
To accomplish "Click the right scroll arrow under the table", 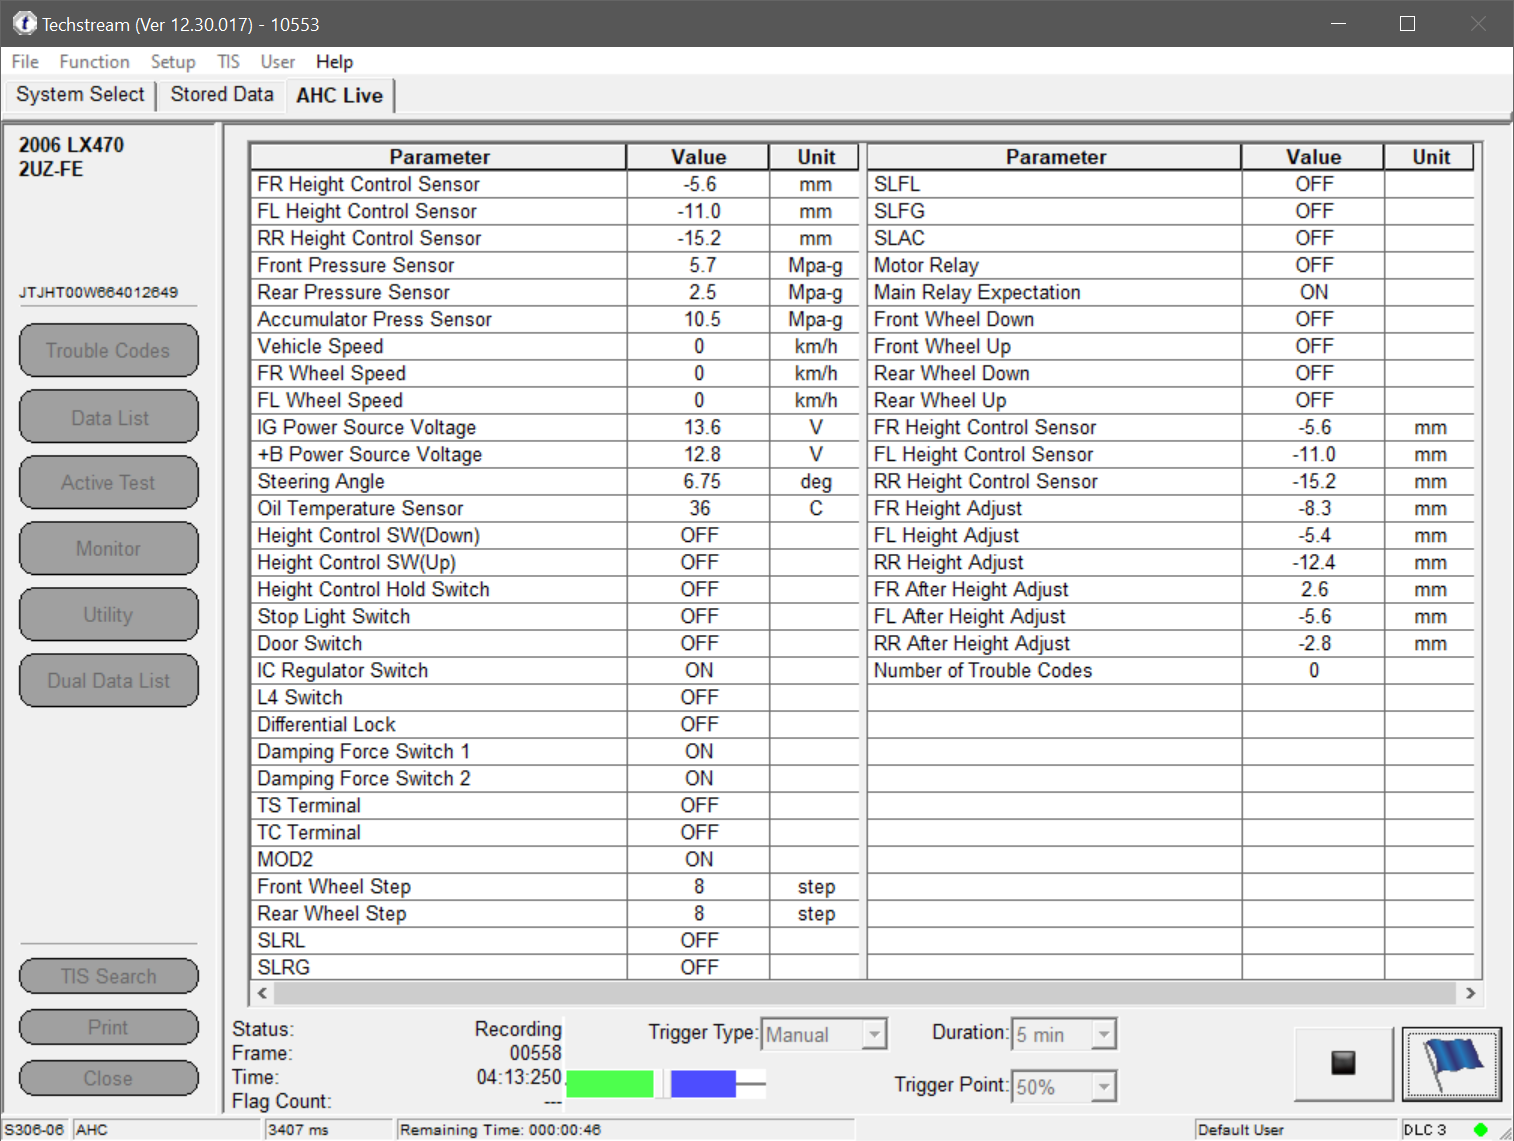I will (1470, 993).
